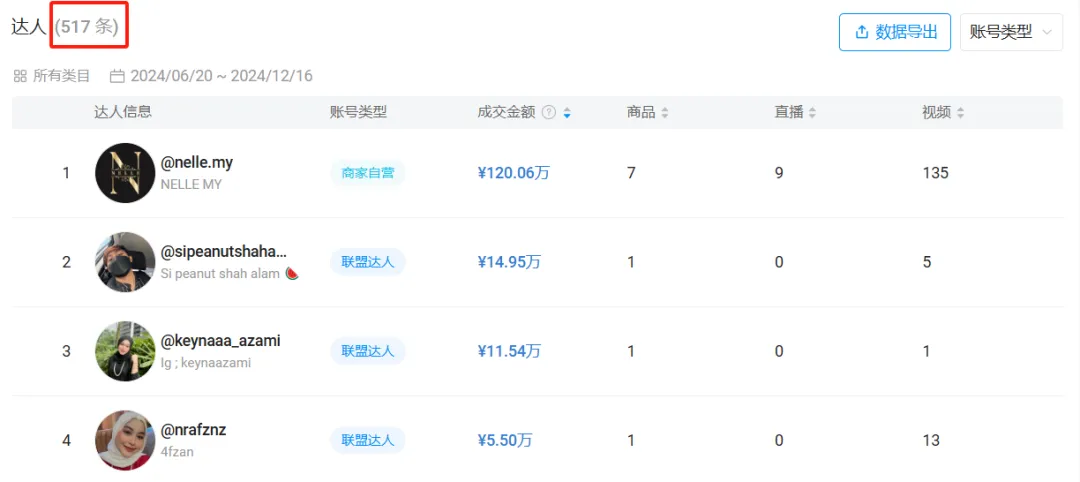This screenshot has height=482, width=1080.
Task: Click the 联盟达人 tag for sipeanutshaha
Action: [368, 262]
